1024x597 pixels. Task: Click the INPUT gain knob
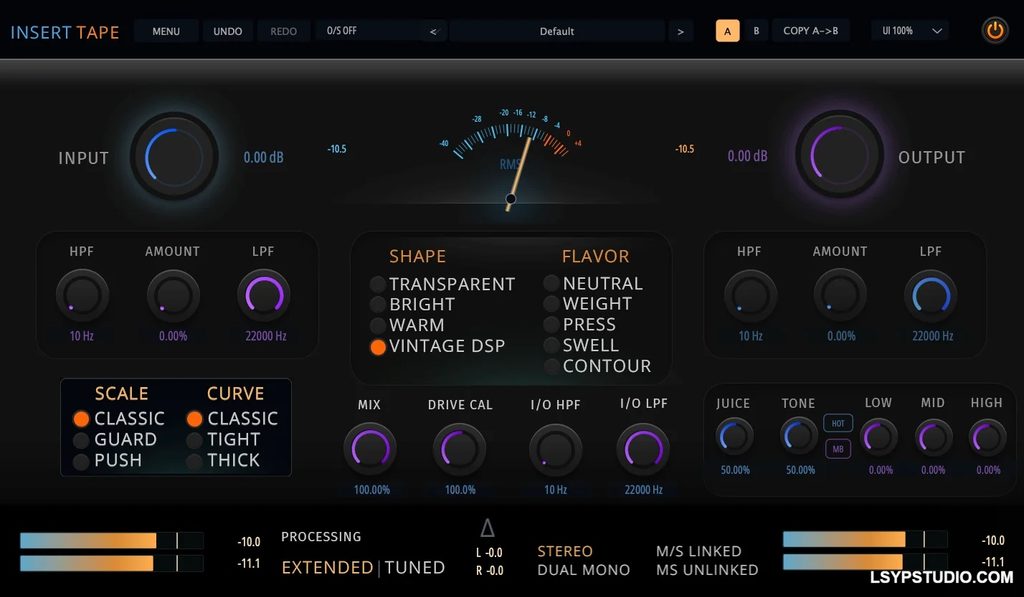tap(174, 157)
